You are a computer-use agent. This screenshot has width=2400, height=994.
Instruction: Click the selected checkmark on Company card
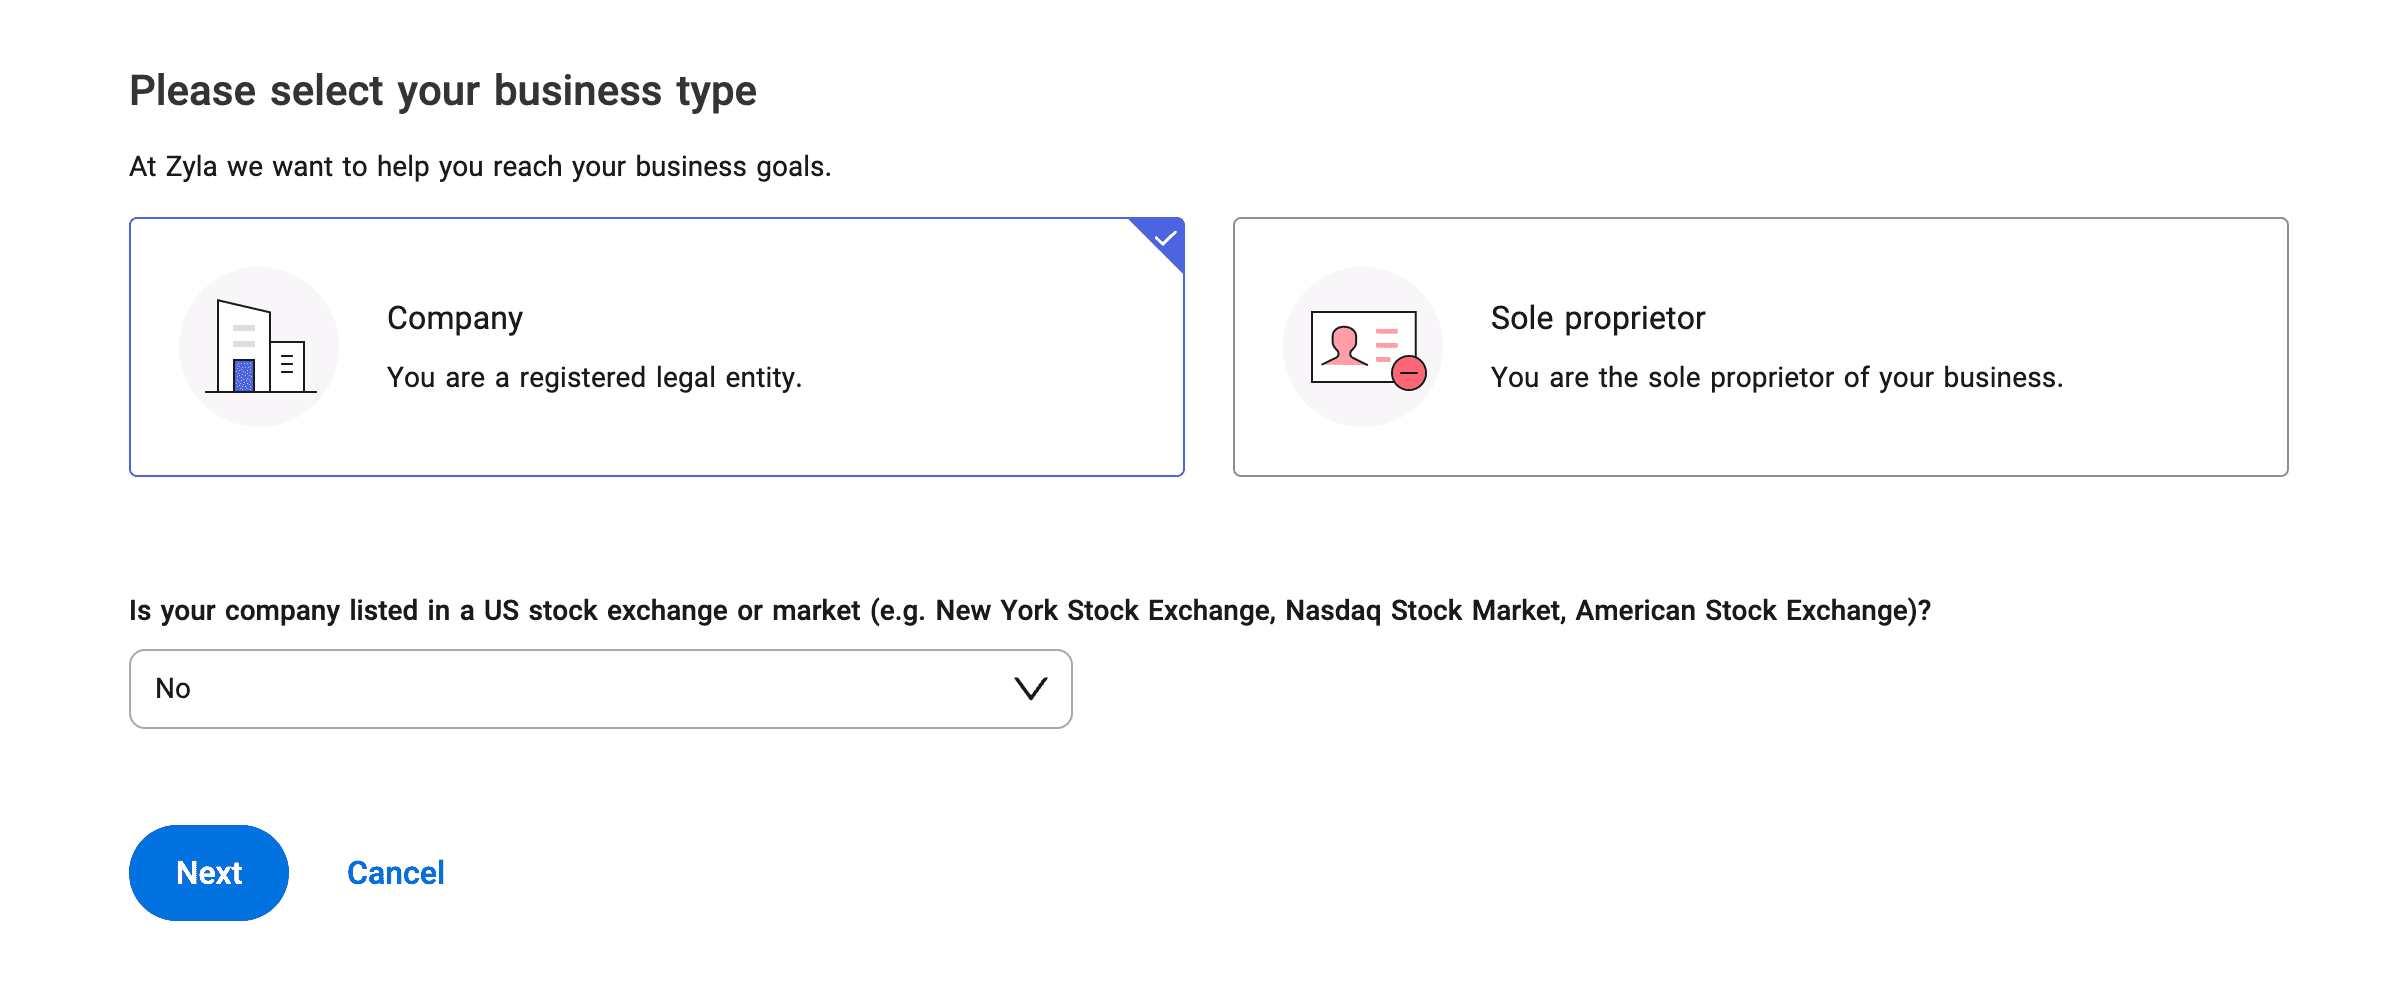[x=1164, y=238]
